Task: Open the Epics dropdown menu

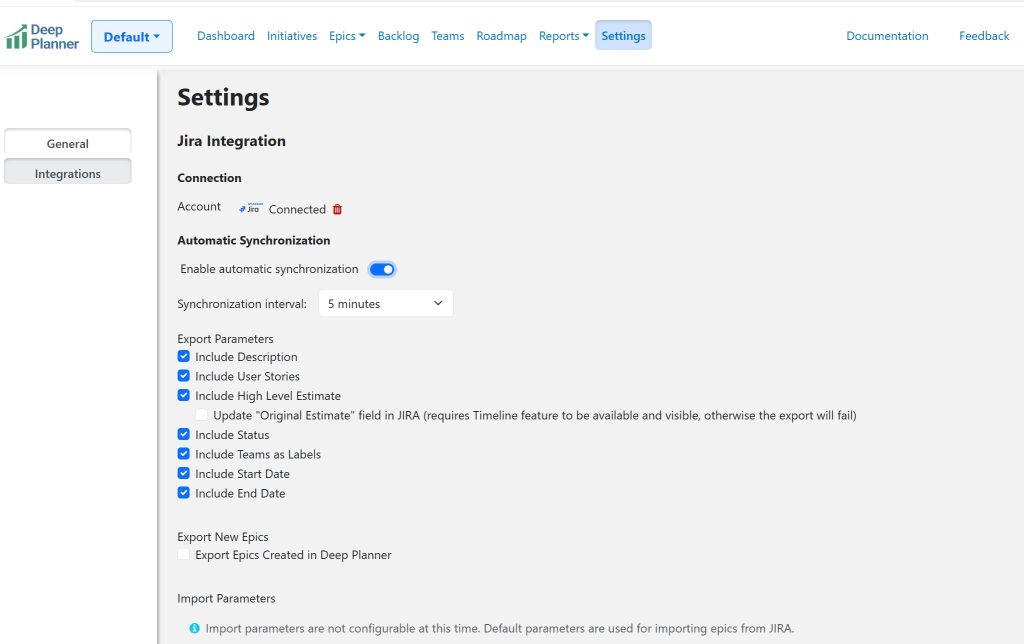Action: 347,36
